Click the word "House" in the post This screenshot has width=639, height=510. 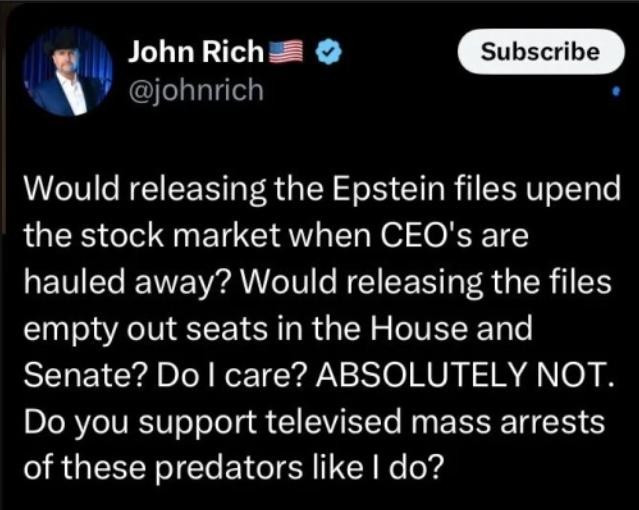point(420,330)
